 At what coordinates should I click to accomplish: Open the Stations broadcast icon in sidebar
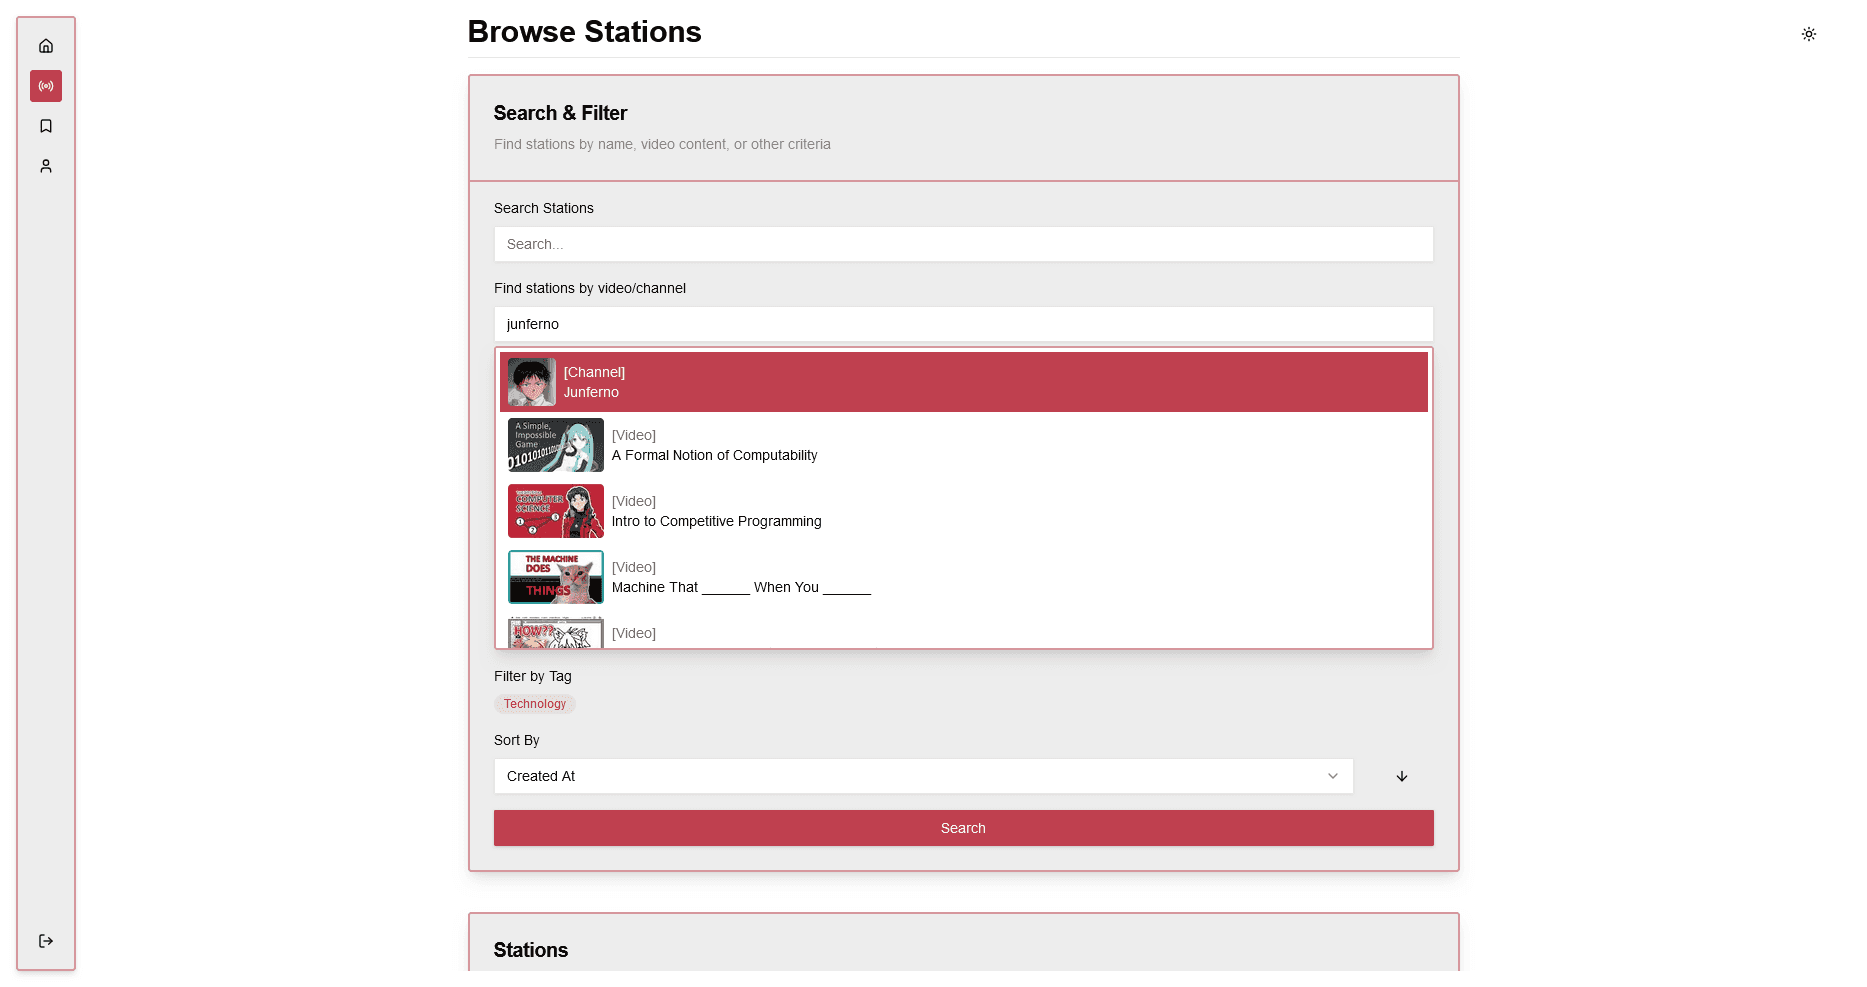46,86
